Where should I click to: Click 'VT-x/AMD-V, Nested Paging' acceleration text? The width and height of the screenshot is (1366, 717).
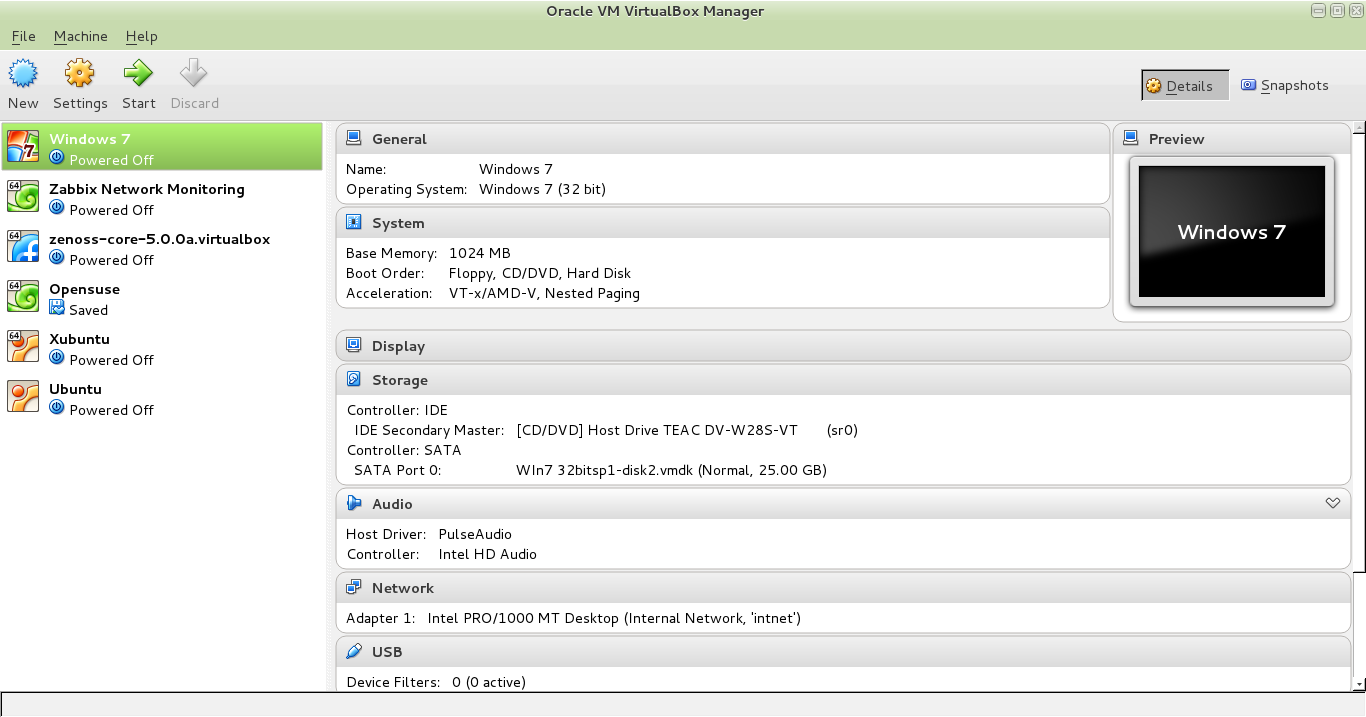[544, 293]
